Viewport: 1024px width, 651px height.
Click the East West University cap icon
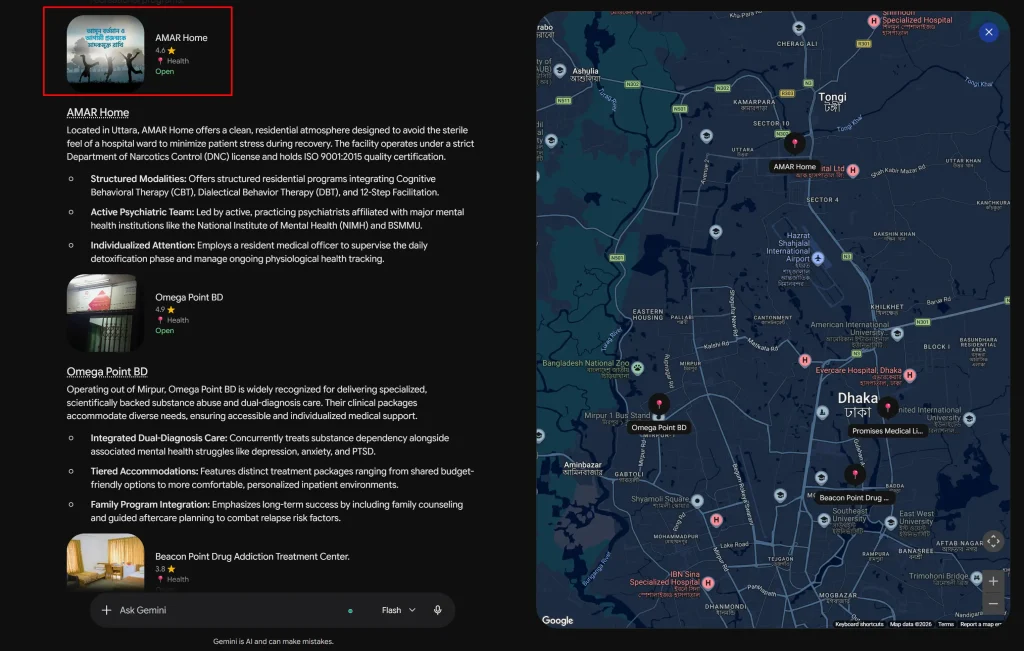[891, 523]
